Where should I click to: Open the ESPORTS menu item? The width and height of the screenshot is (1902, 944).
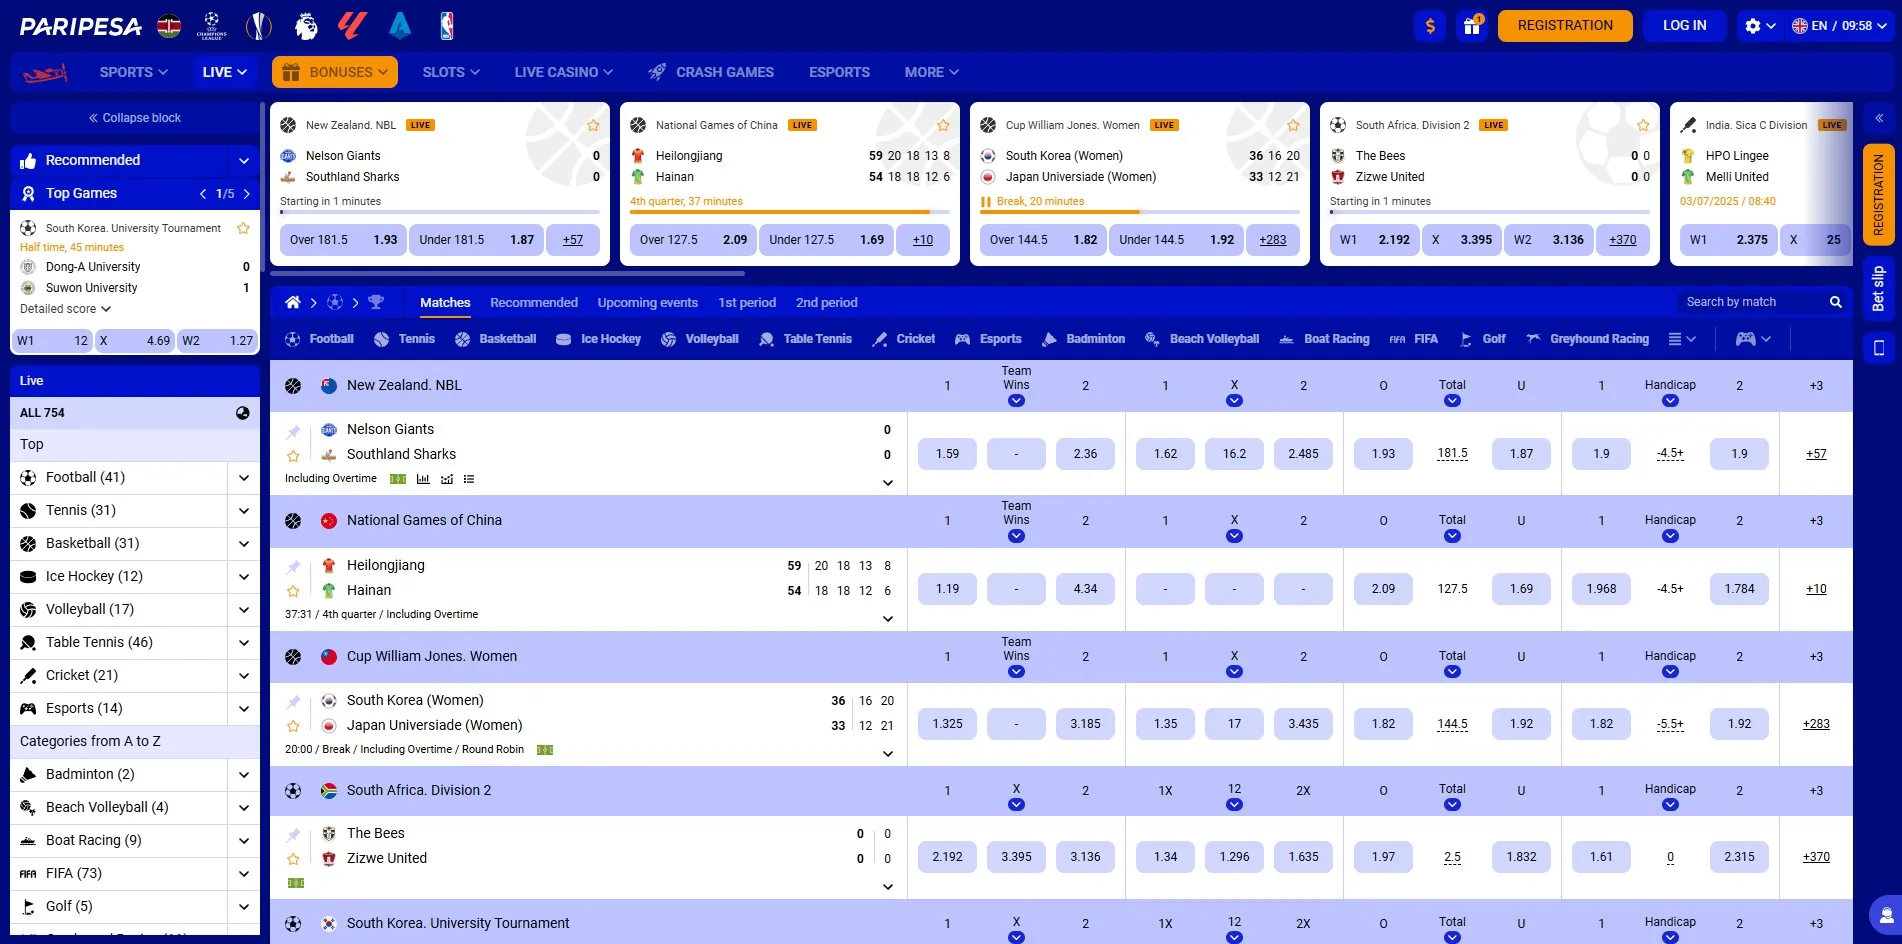coord(839,71)
